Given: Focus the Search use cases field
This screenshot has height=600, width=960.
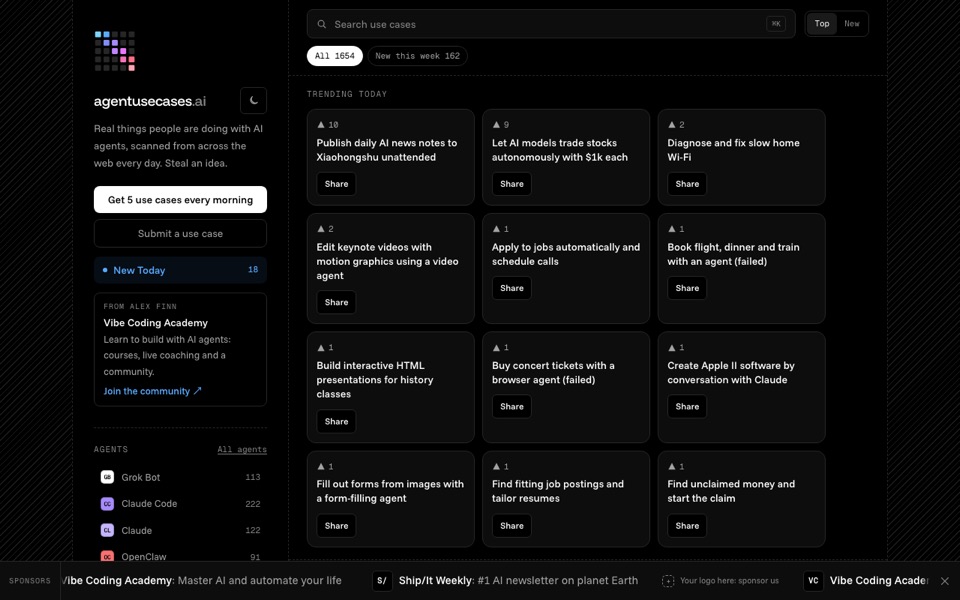Looking at the screenshot, I should click(x=550, y=24).
